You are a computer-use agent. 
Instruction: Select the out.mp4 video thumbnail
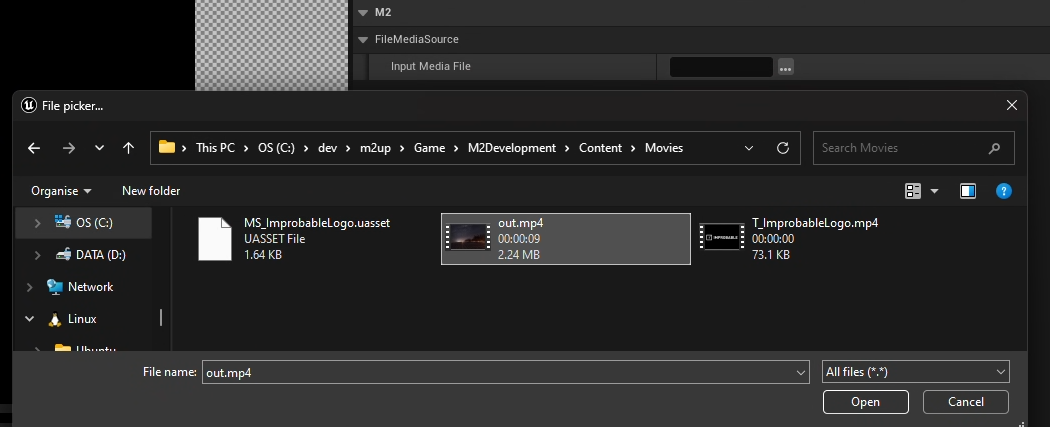point(468,239)
